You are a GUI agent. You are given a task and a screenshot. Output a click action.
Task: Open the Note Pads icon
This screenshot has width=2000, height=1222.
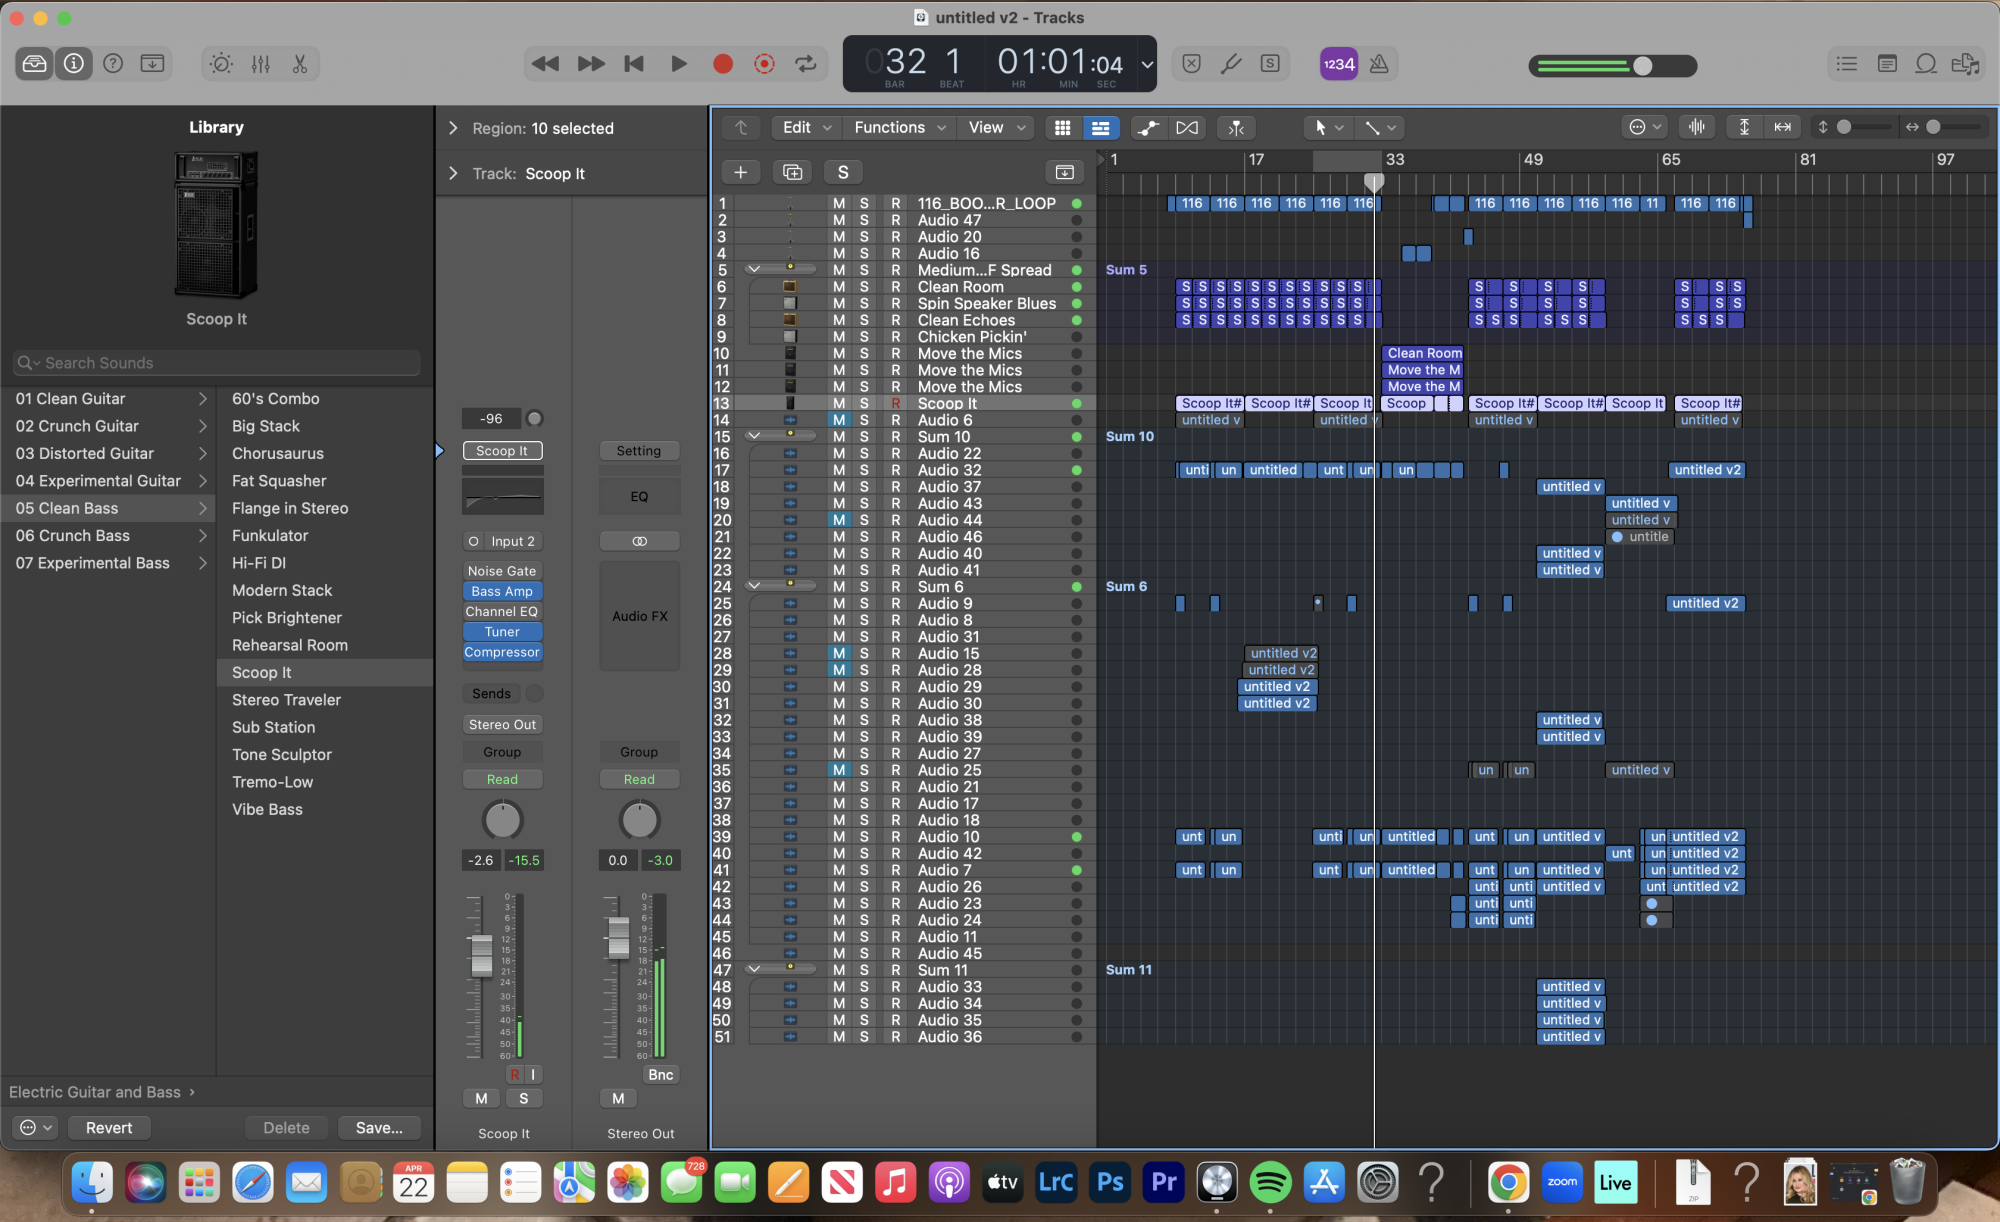click(x=1887, y=64)
